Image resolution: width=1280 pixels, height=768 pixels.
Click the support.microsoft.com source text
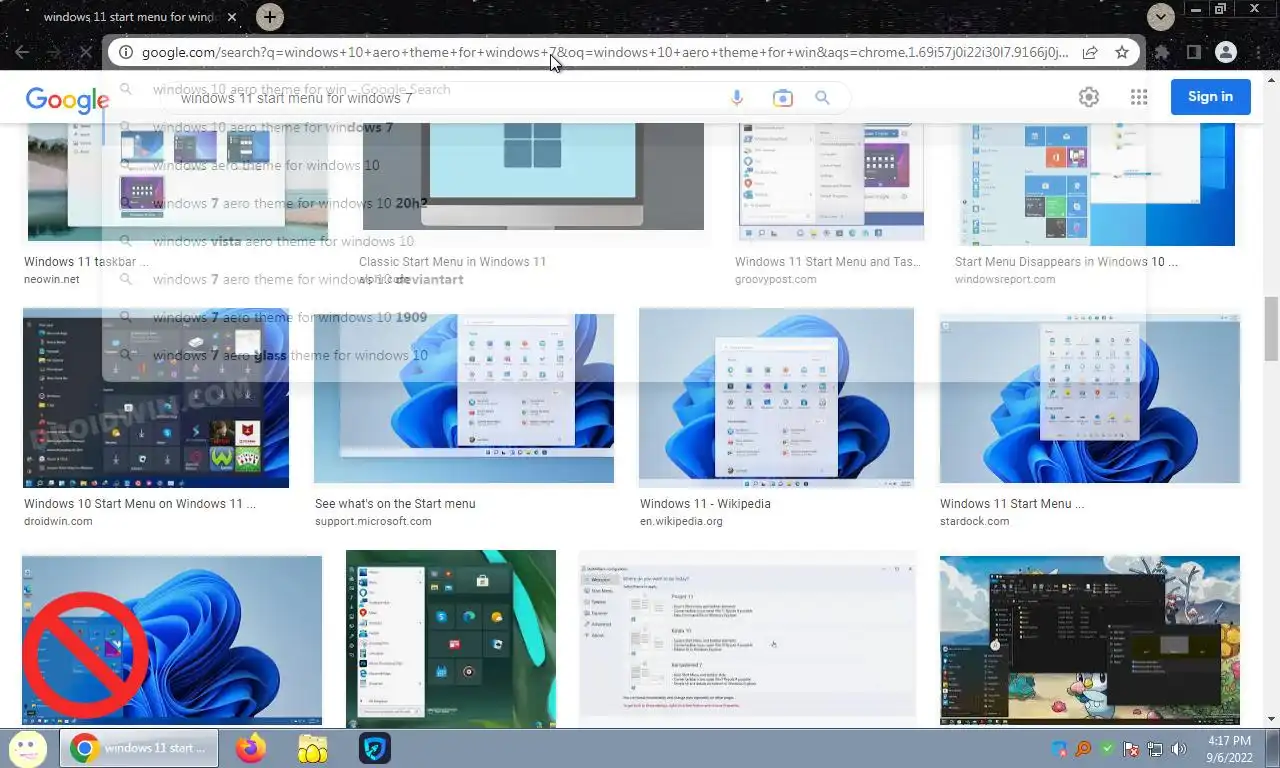tap(373, 521)
